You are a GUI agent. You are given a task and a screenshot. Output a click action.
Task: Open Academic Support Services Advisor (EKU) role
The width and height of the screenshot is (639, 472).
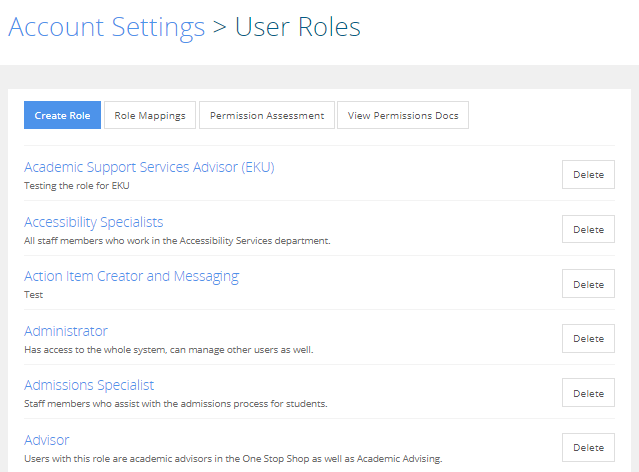(x=149, y=167)
